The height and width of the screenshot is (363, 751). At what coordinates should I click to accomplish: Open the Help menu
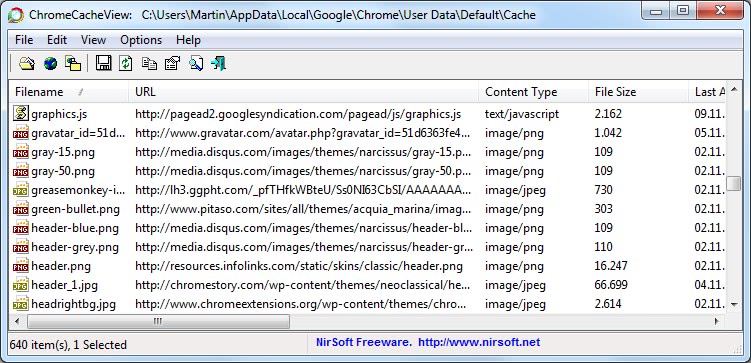click(x=188, y=40)
